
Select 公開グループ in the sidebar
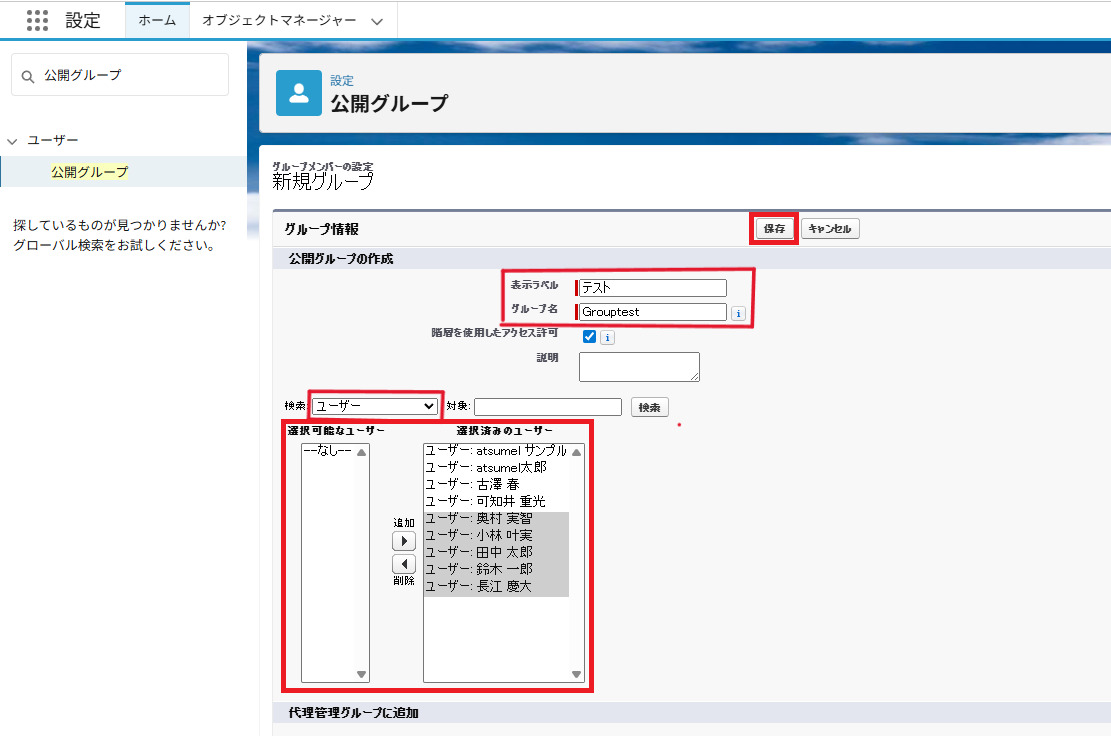point(90,172)
